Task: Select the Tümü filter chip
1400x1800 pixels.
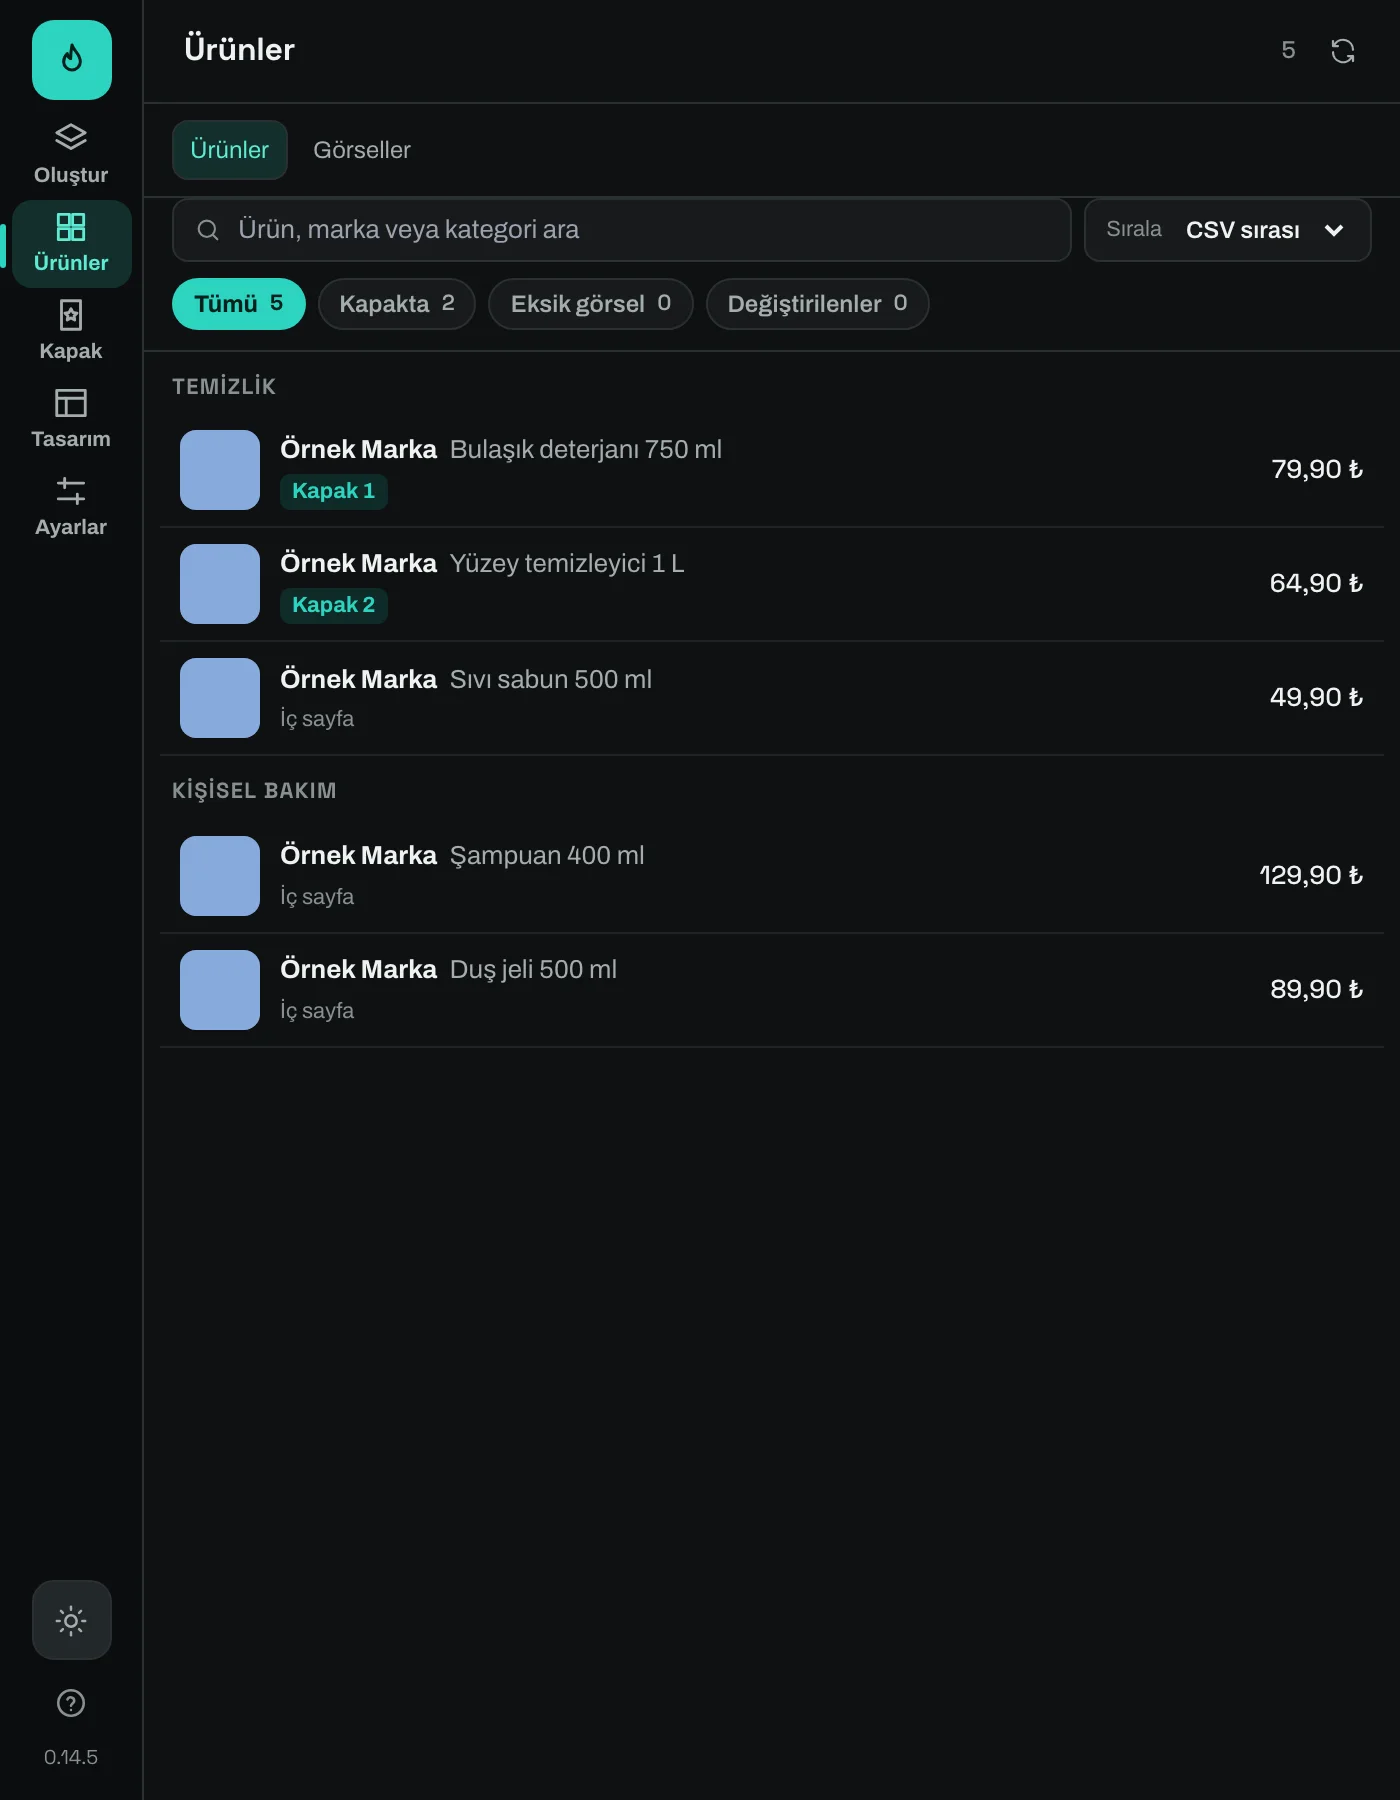Action: click(239, 304)
